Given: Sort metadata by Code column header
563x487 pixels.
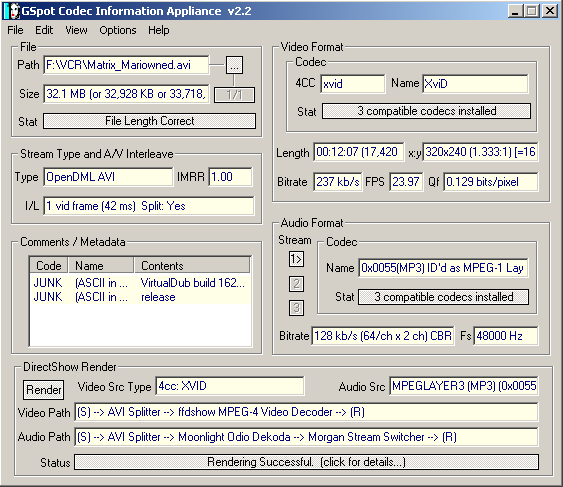Looking at the screenshot, I should tap(49, 266).
